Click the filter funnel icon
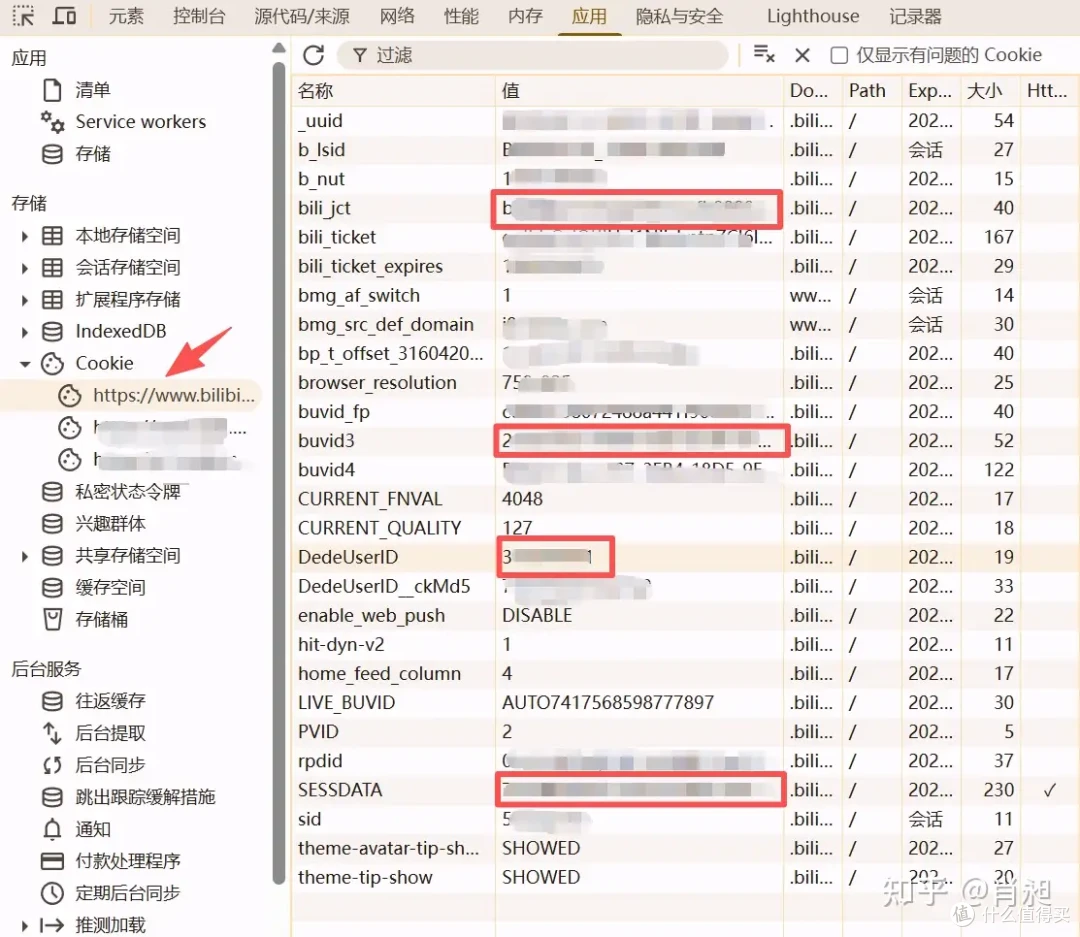 (360, 55)
